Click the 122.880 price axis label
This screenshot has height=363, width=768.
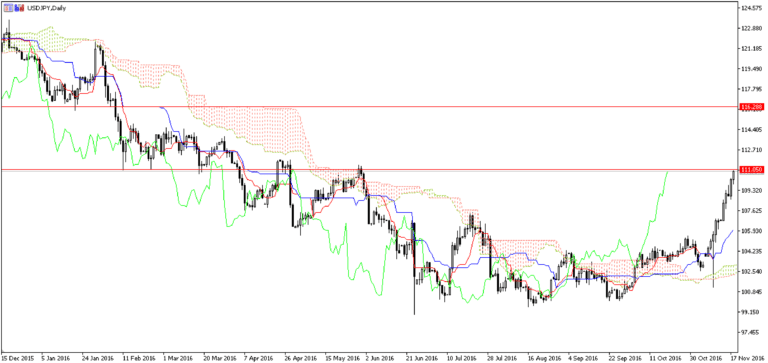coord(750,28)
